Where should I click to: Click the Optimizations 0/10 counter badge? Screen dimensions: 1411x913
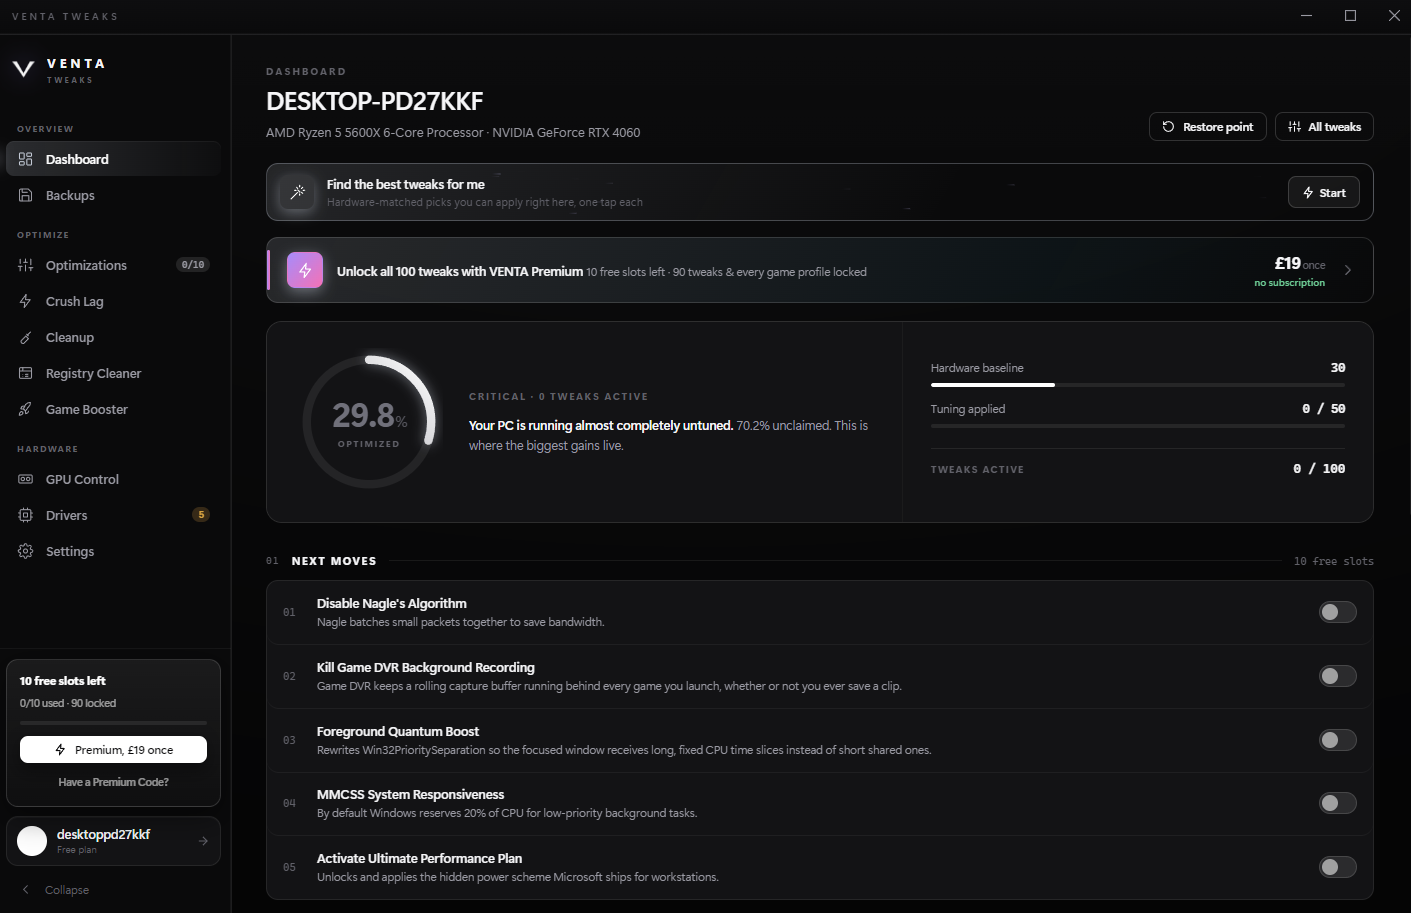tap(193, 265)
